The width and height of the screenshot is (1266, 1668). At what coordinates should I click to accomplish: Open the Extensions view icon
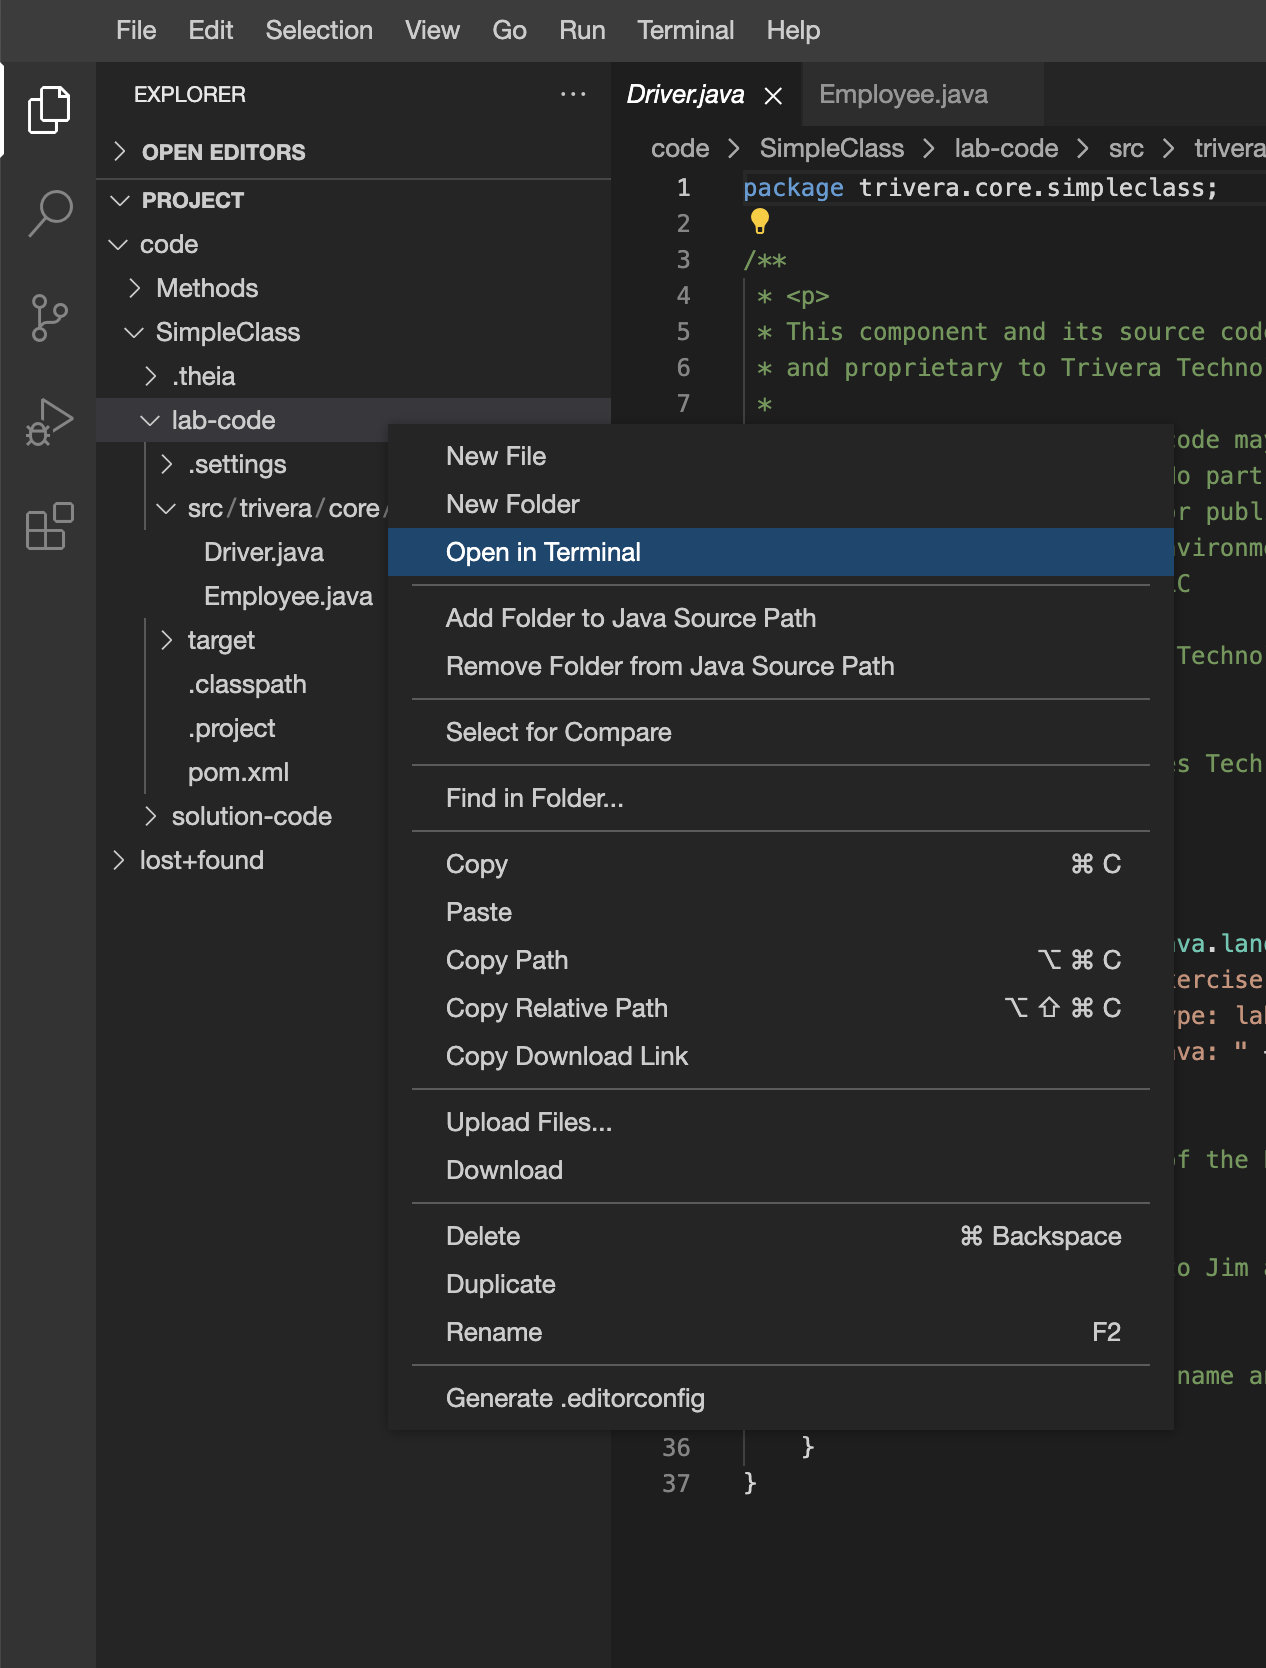tap(48, 526)
